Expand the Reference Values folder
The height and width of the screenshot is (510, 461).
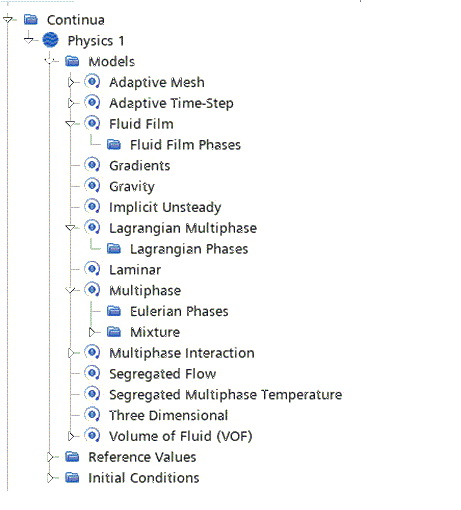pos(50,457)
